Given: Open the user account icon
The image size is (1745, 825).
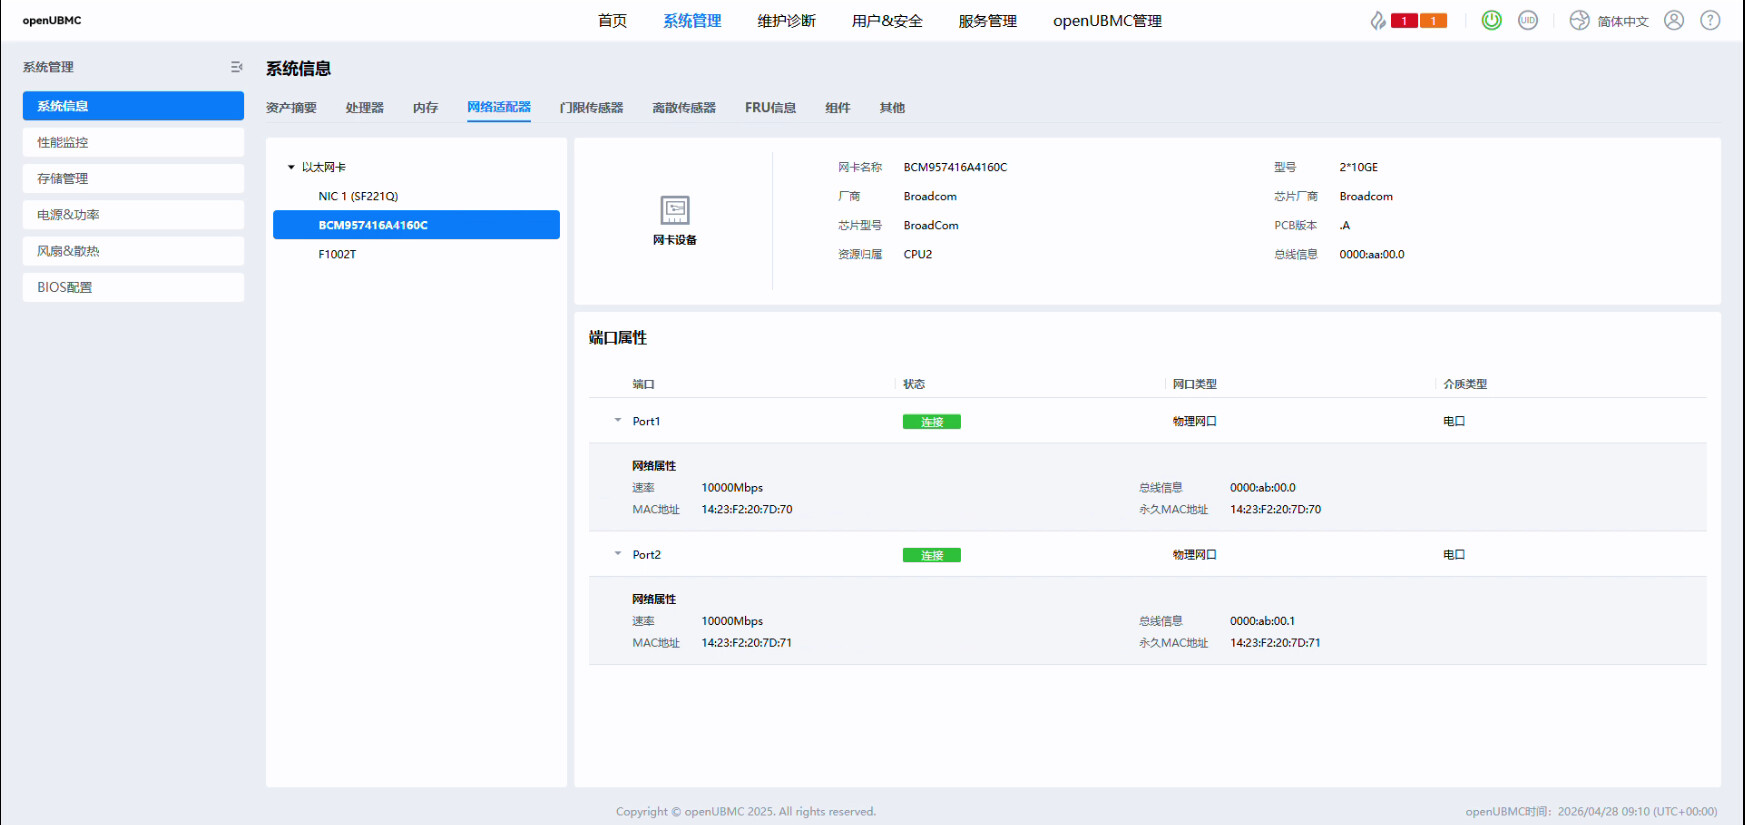Looking at the screenshot, I should click(1673, 20).
